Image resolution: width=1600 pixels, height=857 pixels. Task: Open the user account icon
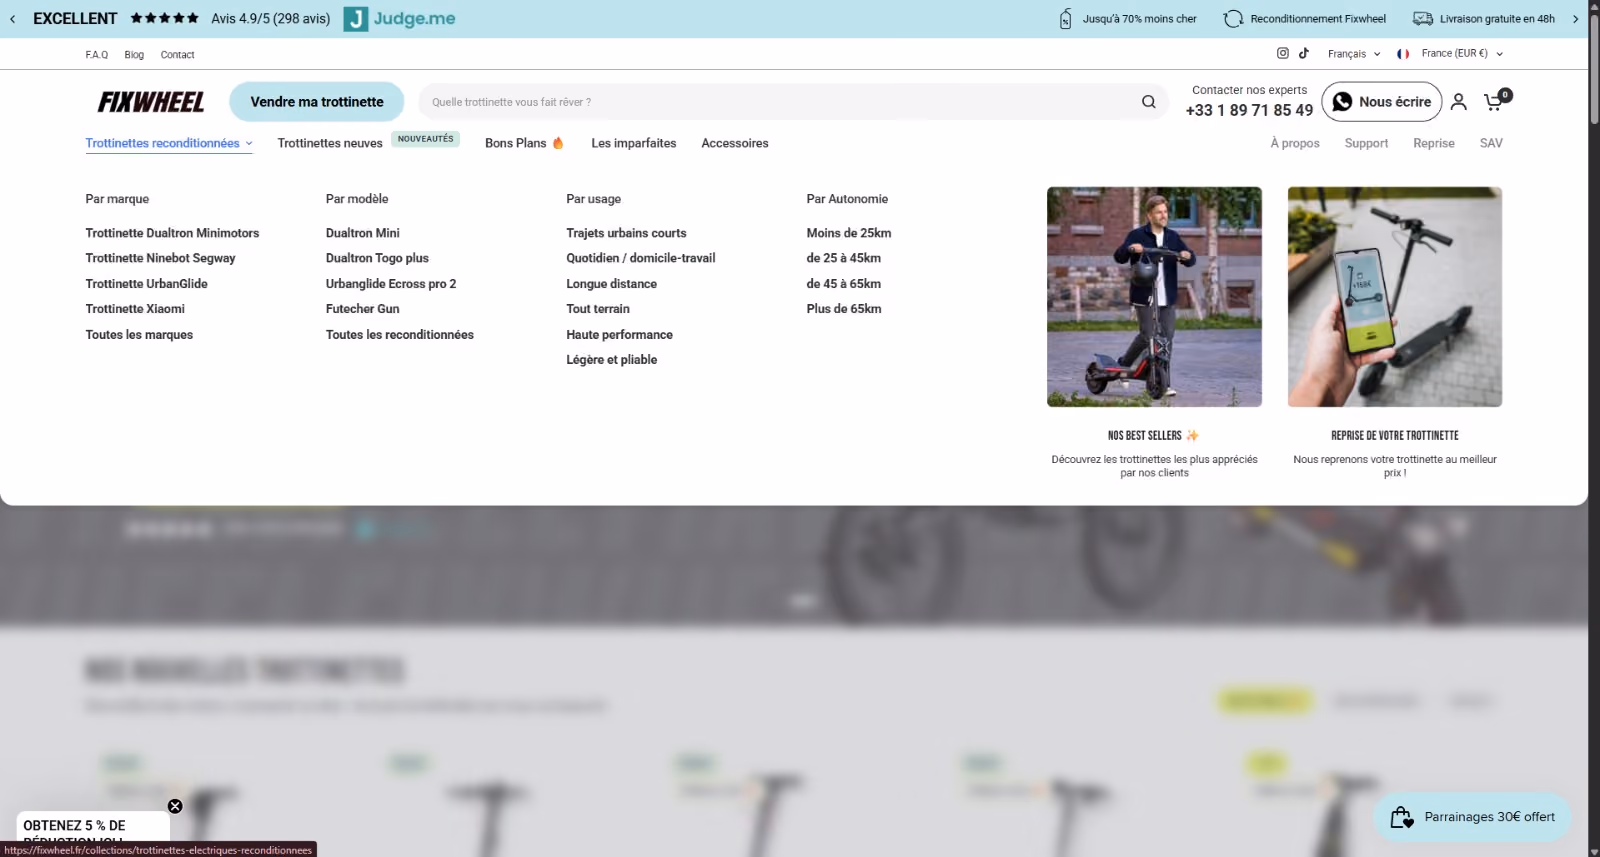coord(1458,102)
